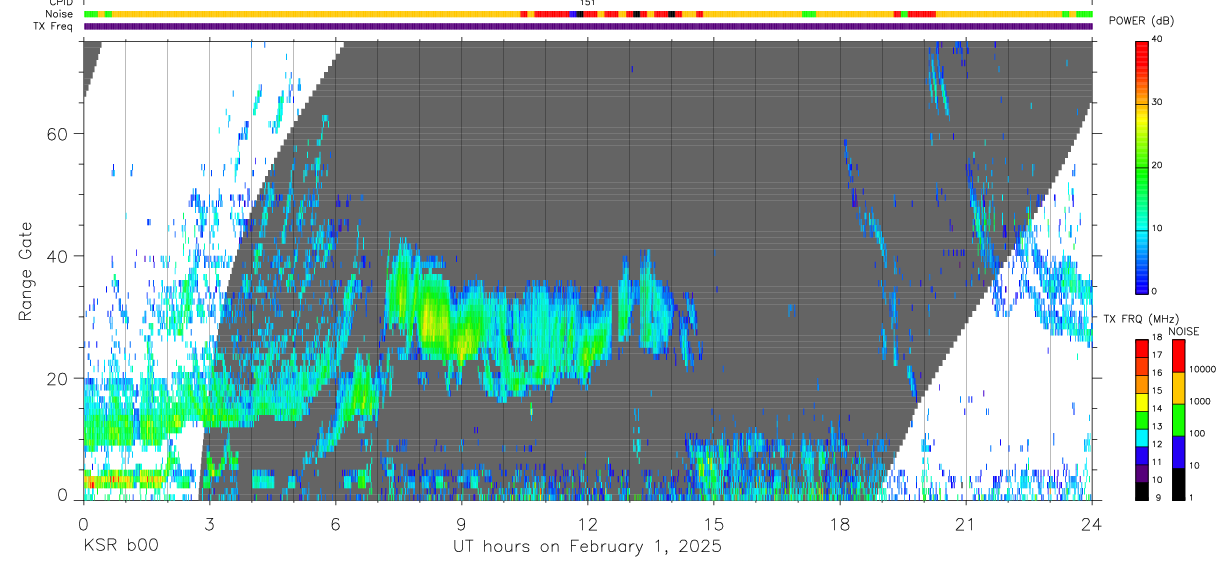Click the green 100 level in NOISE colorbar
The width and height of the screenshot is (1228, 567).
pos(1178,419)
